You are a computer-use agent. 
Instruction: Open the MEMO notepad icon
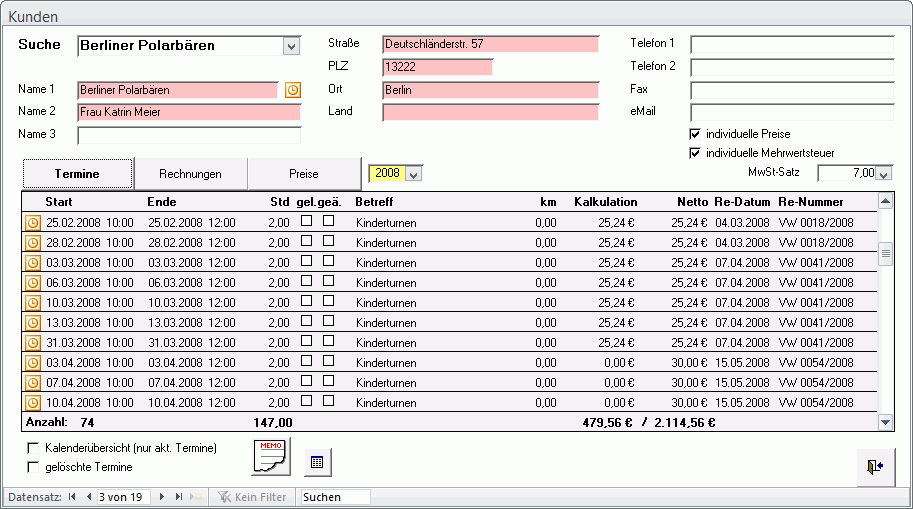click(x=271, y=456)
